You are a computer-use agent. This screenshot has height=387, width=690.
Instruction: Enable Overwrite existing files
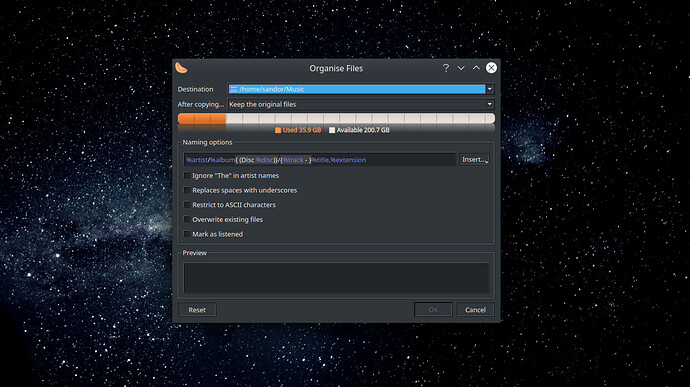[x=187, y=219]
